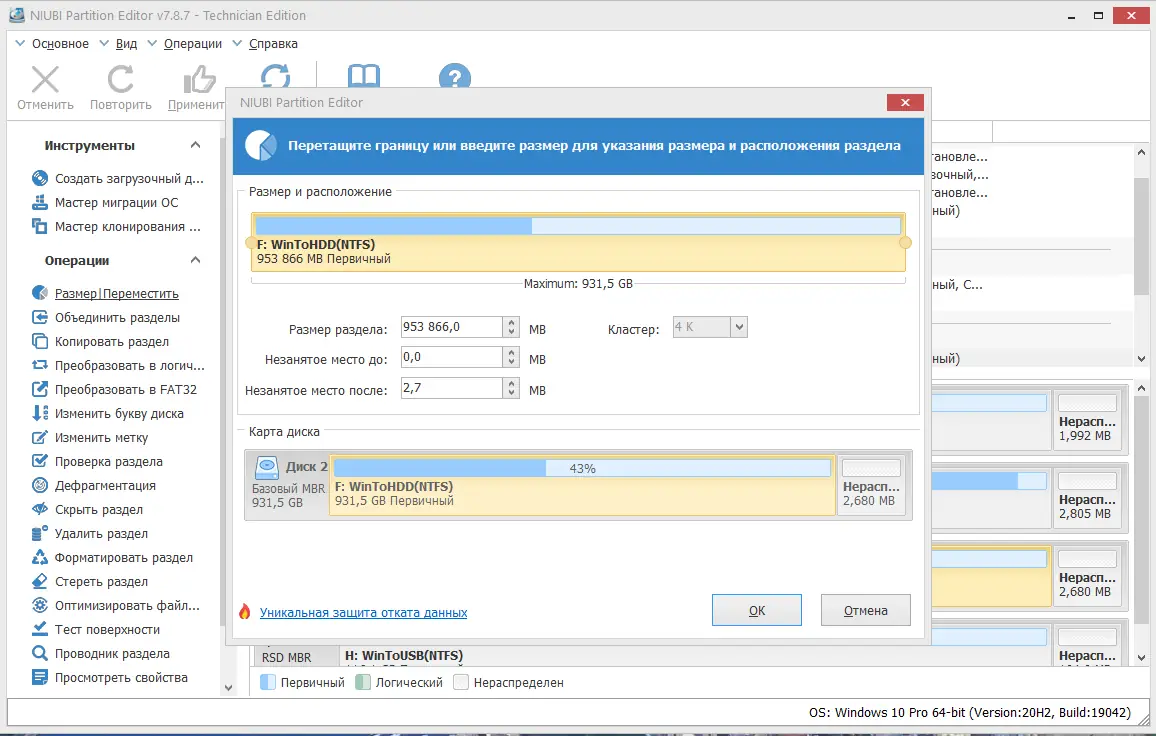The image size is (1156, 736).
Task: Click the left partition border handle
Action: click(x=251, y=243)
